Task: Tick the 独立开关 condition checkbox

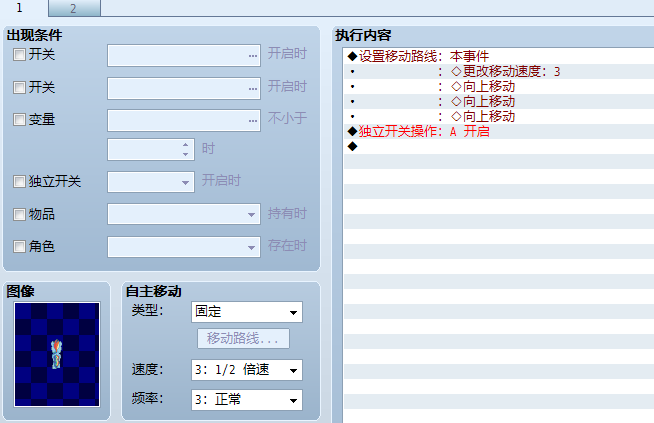Action: [x=19, y=181]
